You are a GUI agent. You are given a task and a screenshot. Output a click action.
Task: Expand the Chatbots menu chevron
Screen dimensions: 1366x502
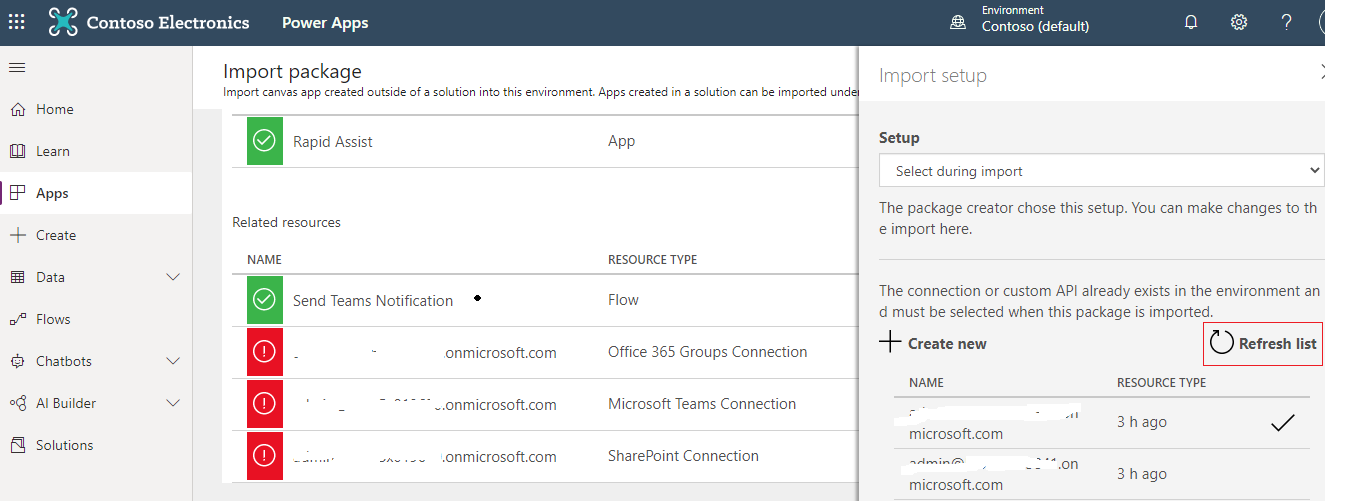click(x=173, y=361)
